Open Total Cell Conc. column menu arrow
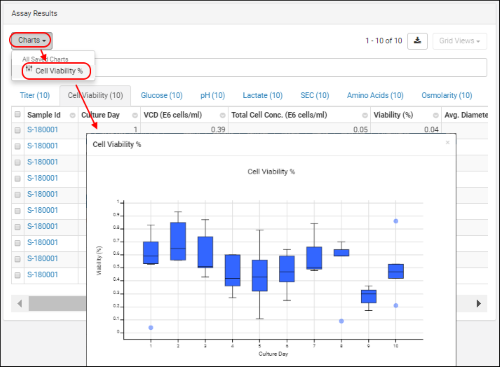Image resolution: width=500 pixels, height=367 pixels. coord(365,115)
